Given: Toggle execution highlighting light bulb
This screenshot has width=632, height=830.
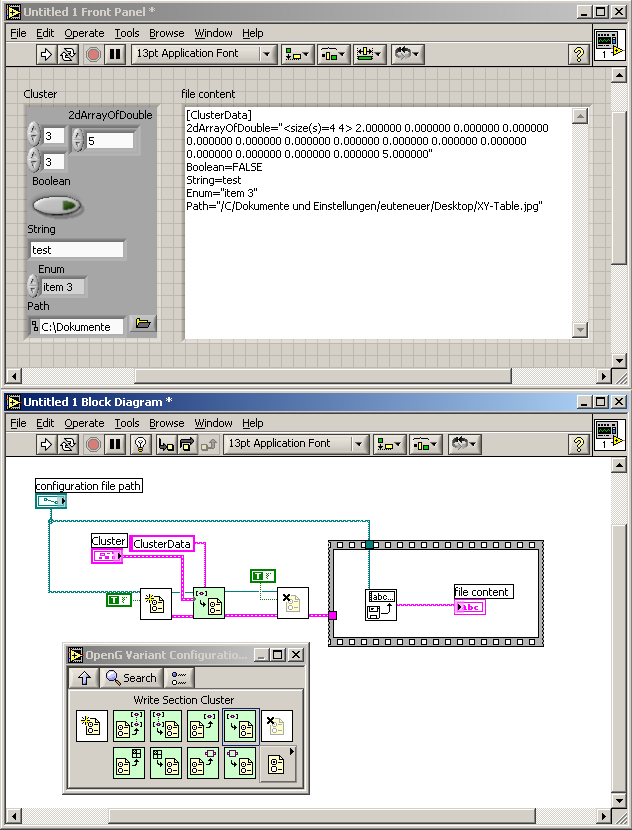Looking at the screenshot, I should coord(140,444).
